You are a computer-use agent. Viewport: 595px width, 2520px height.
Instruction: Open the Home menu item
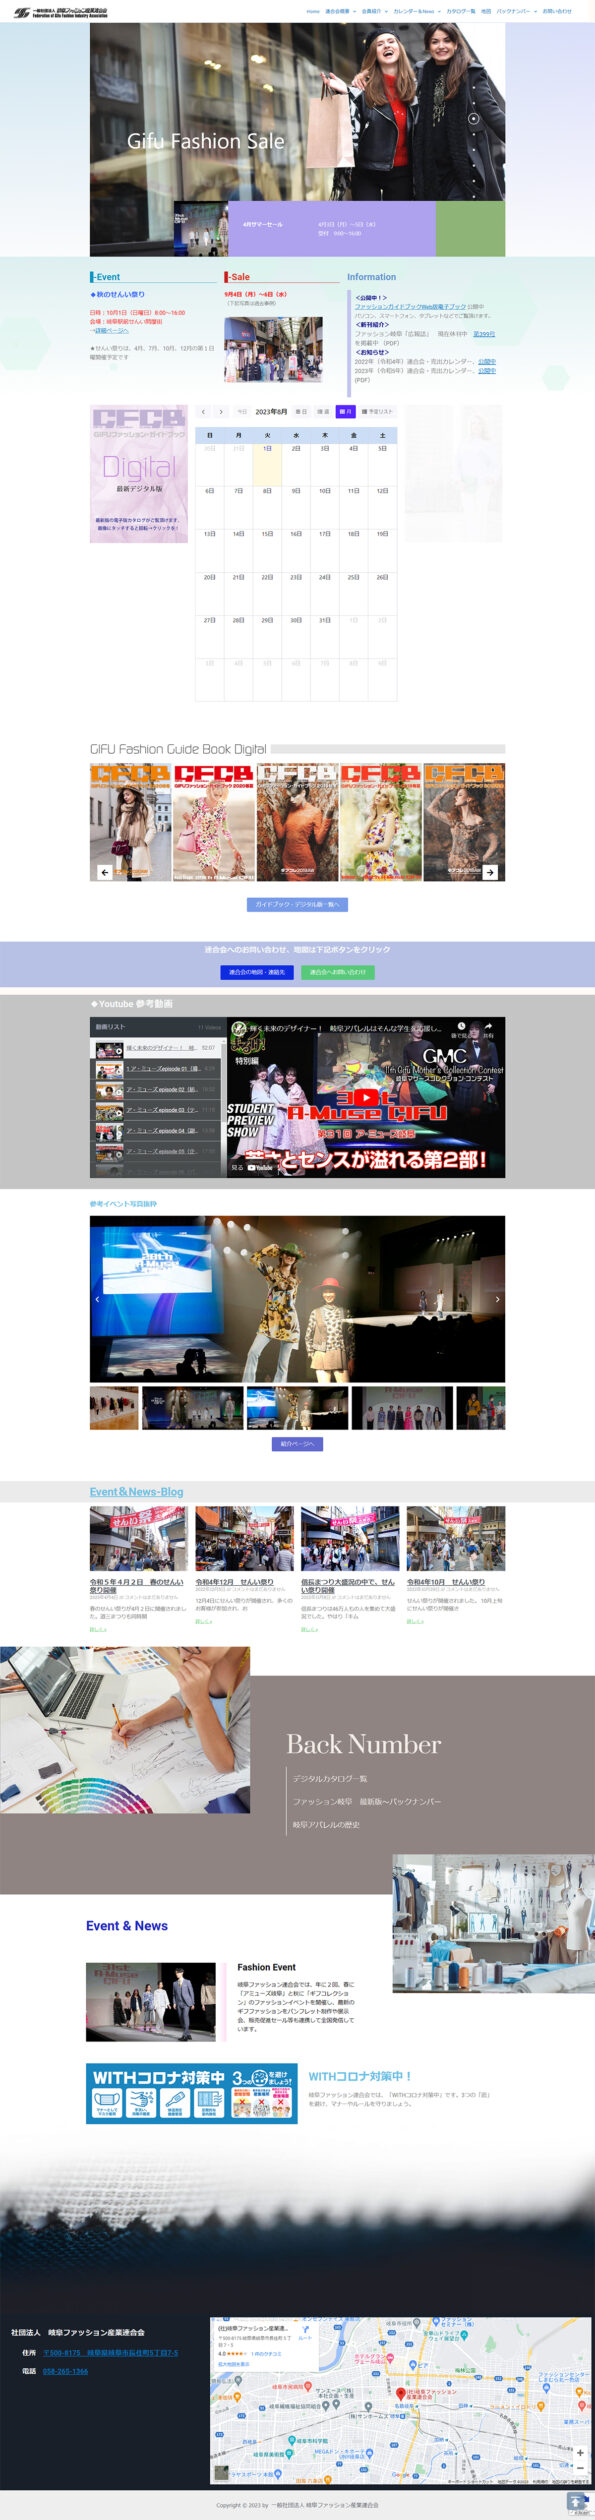coord(313,11)
